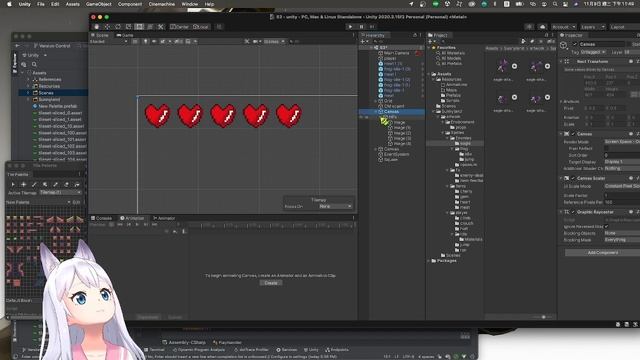This screenshot has width=640, height=360.
Task: Toggle Ignore Reversed Graphics checkbox
Action: point(607,227)
